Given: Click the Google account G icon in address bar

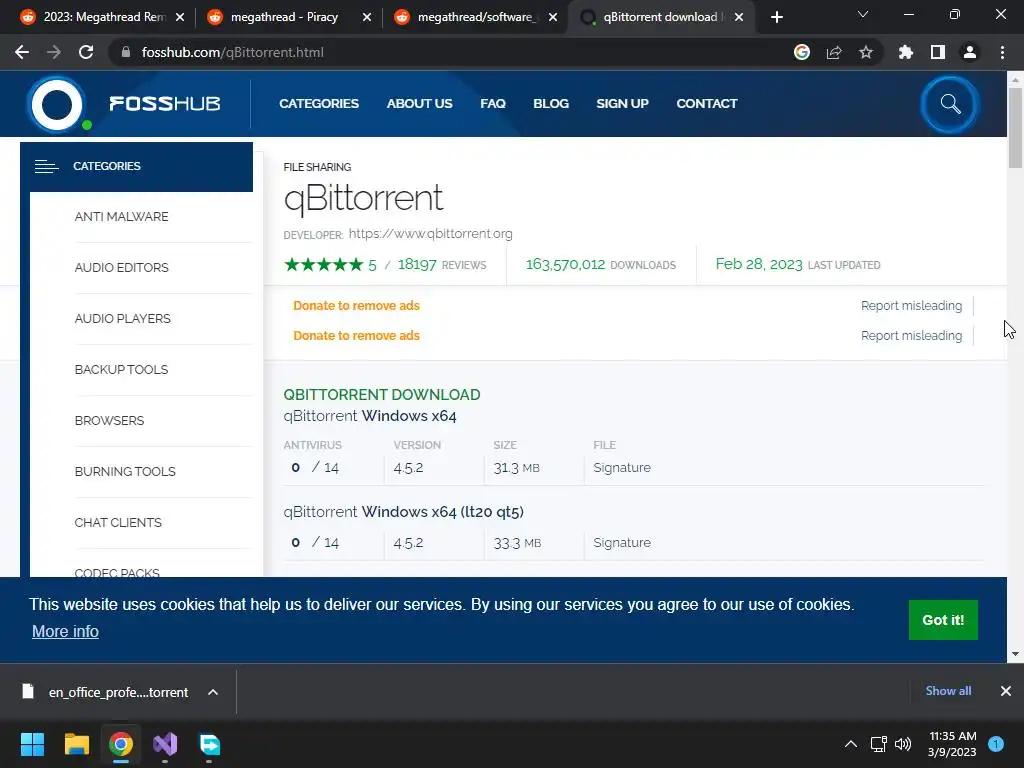Looking at the screenshot, I should [802, 52].
